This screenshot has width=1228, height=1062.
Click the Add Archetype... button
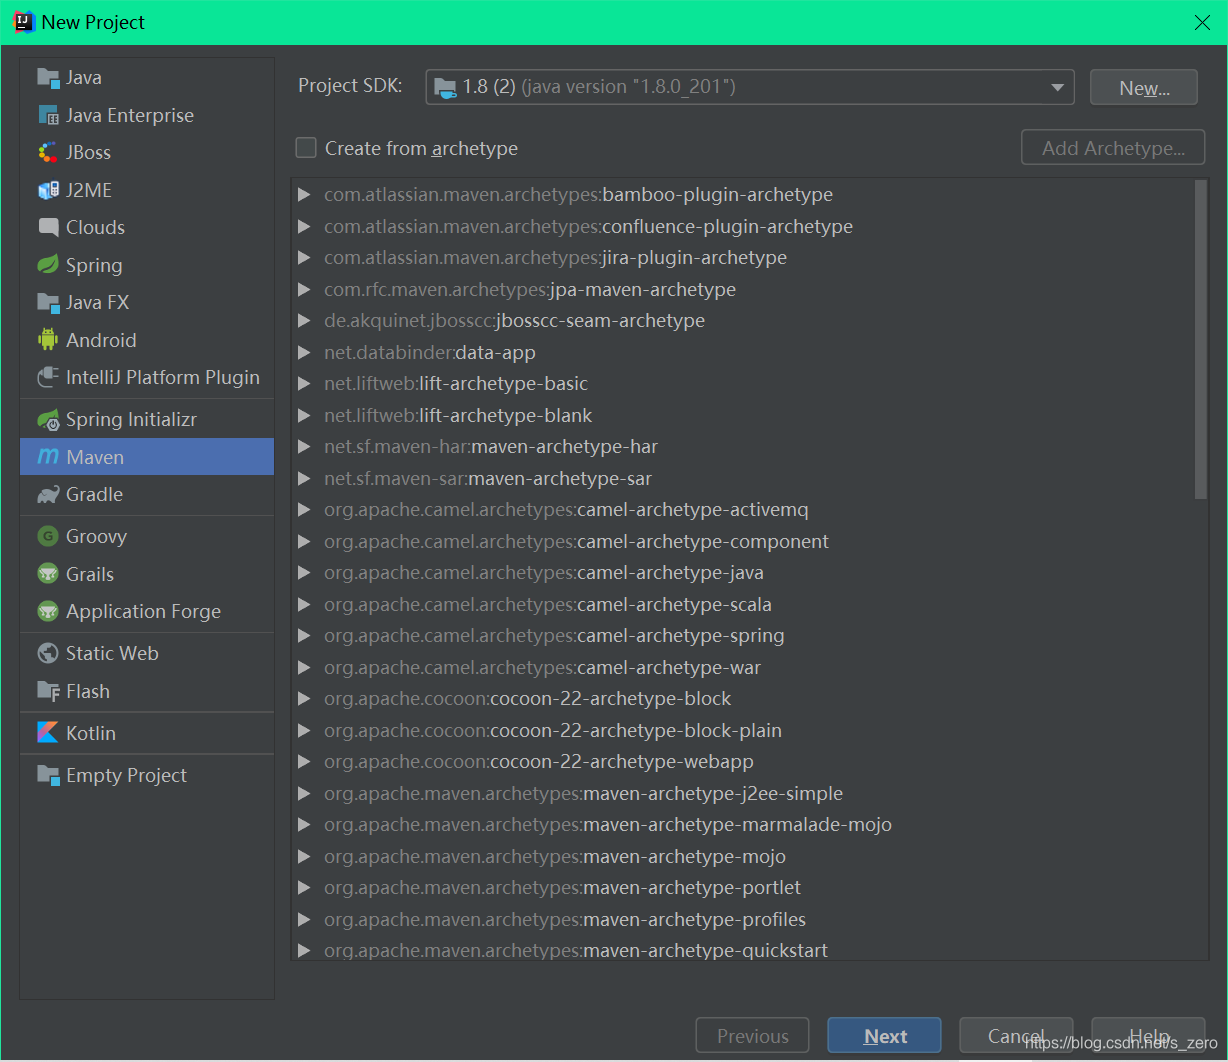coord(1113,148)
